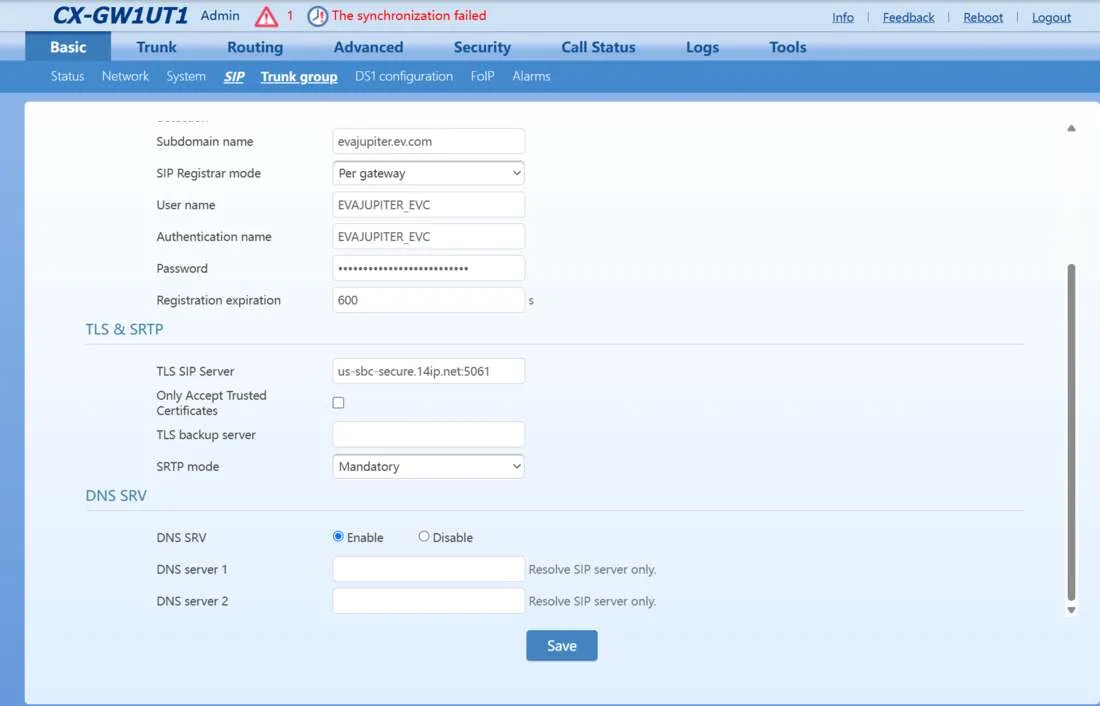Open the Network sub-tab

click(x=125, y=76)
